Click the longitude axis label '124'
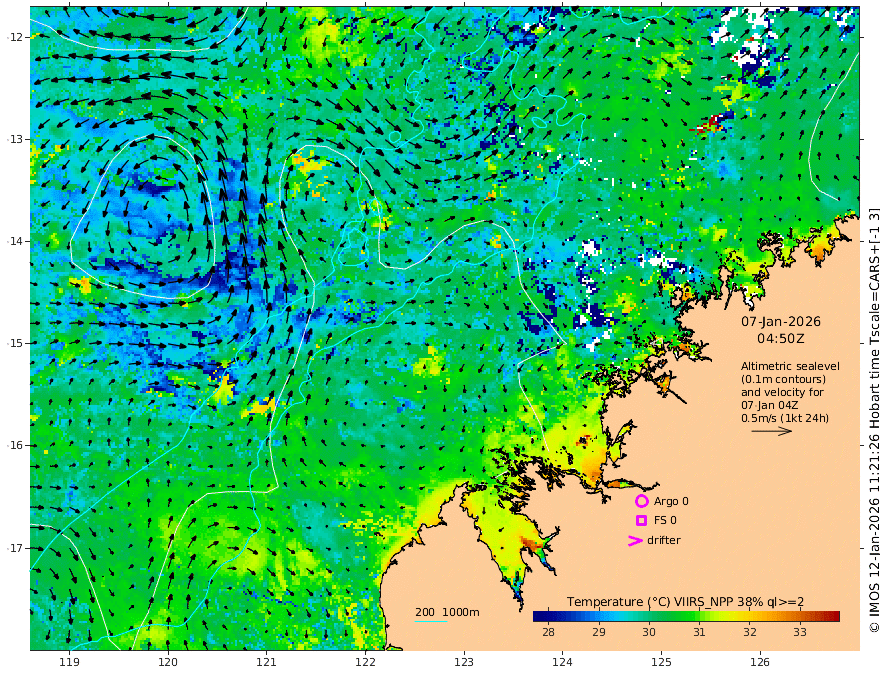 click(562, 663)
